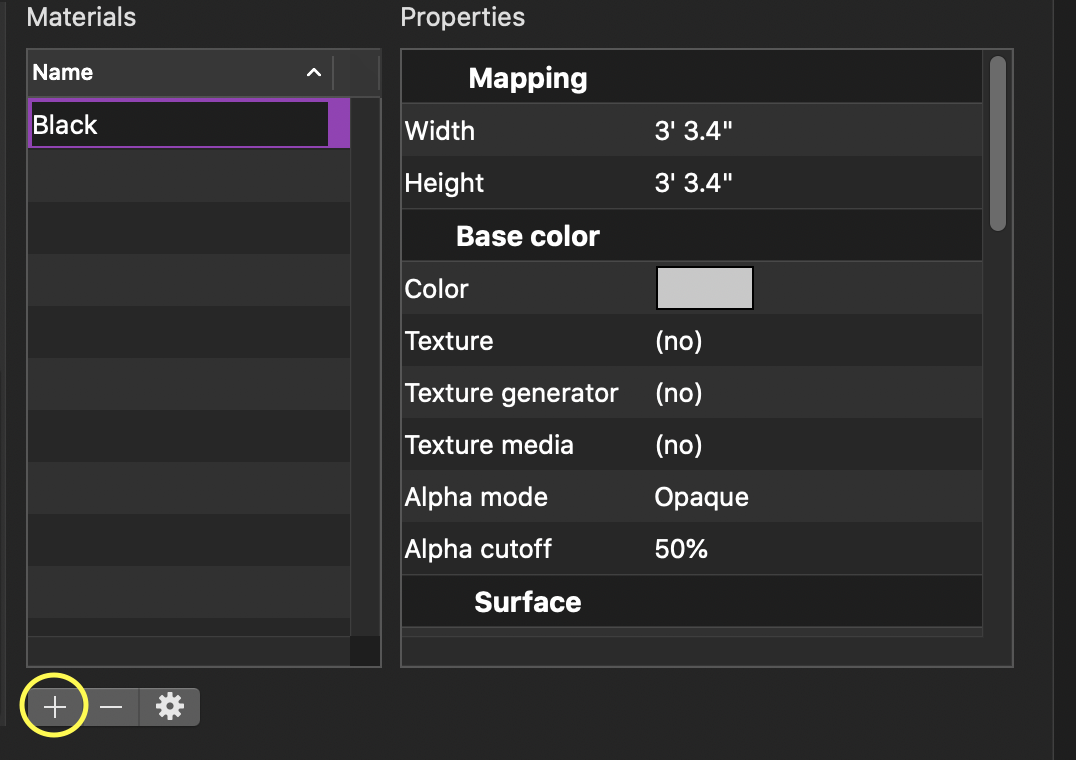Screen dimensions: 1076x760
Task: Remove selected material with minus button
Action: point(111,706)
